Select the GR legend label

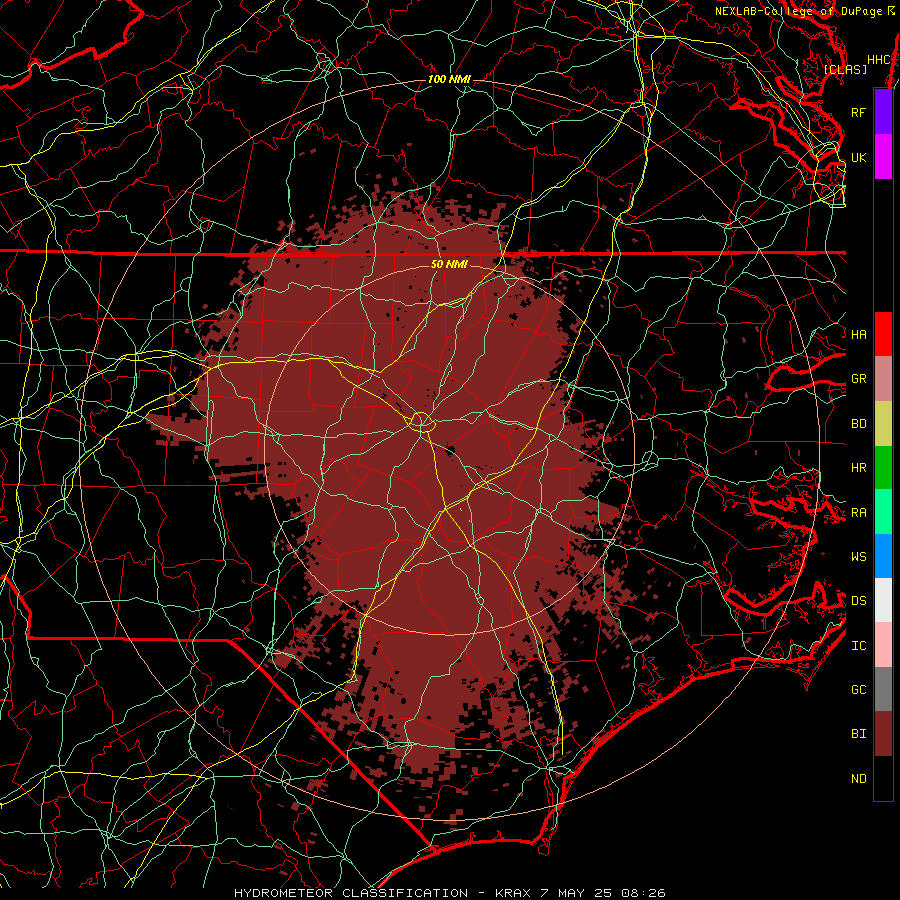tap(858, 379)
